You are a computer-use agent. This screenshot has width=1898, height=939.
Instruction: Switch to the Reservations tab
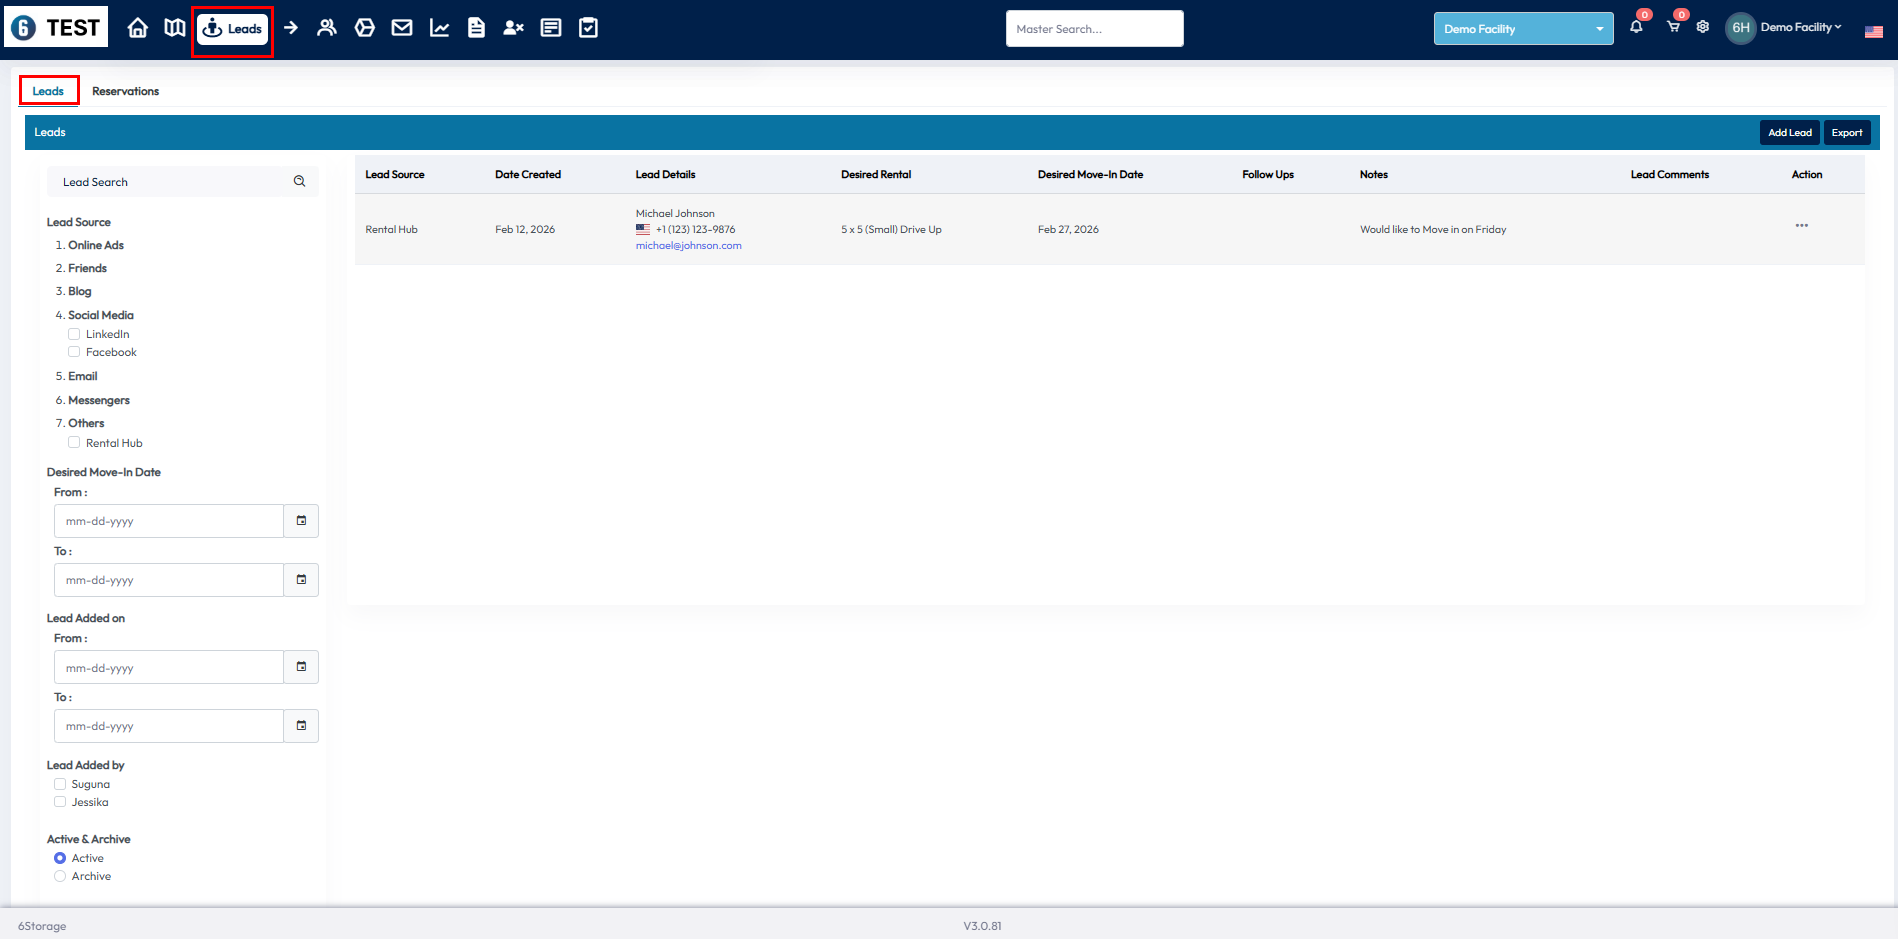pyautogui.click(x=125, y=91)
